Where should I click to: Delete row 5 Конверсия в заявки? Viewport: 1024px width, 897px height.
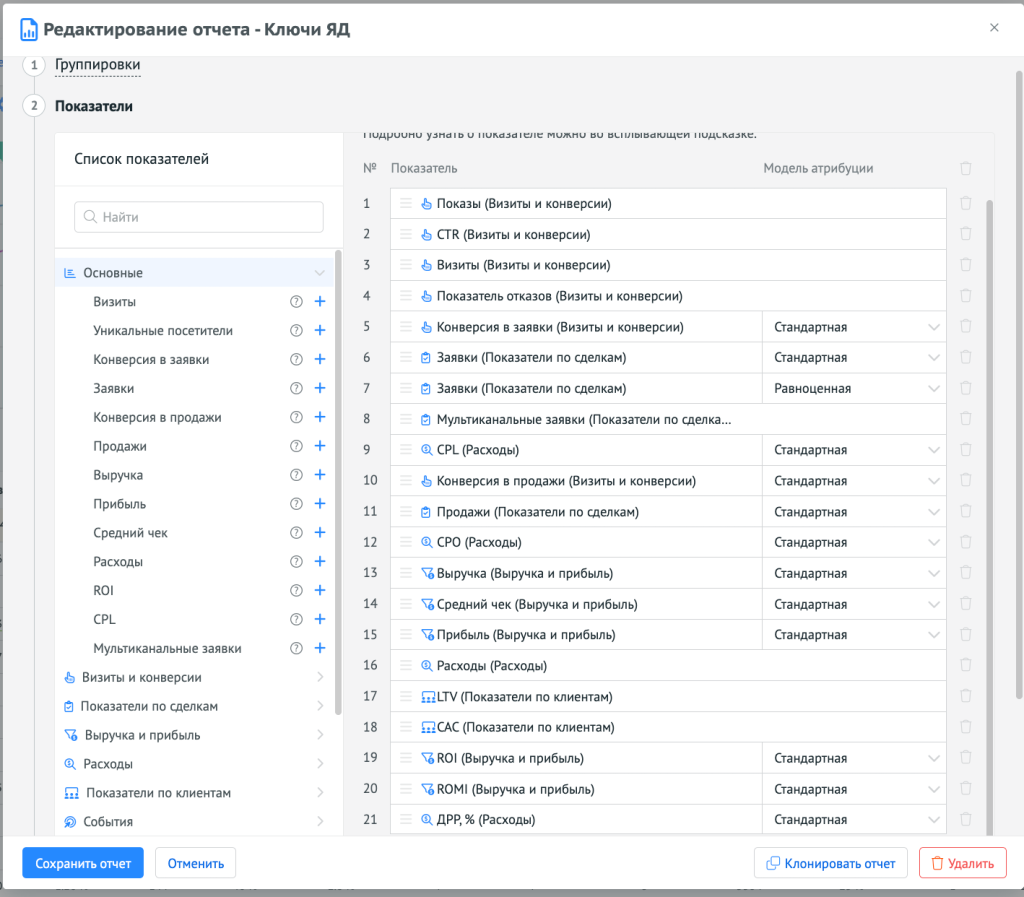(x=965, y=327)
